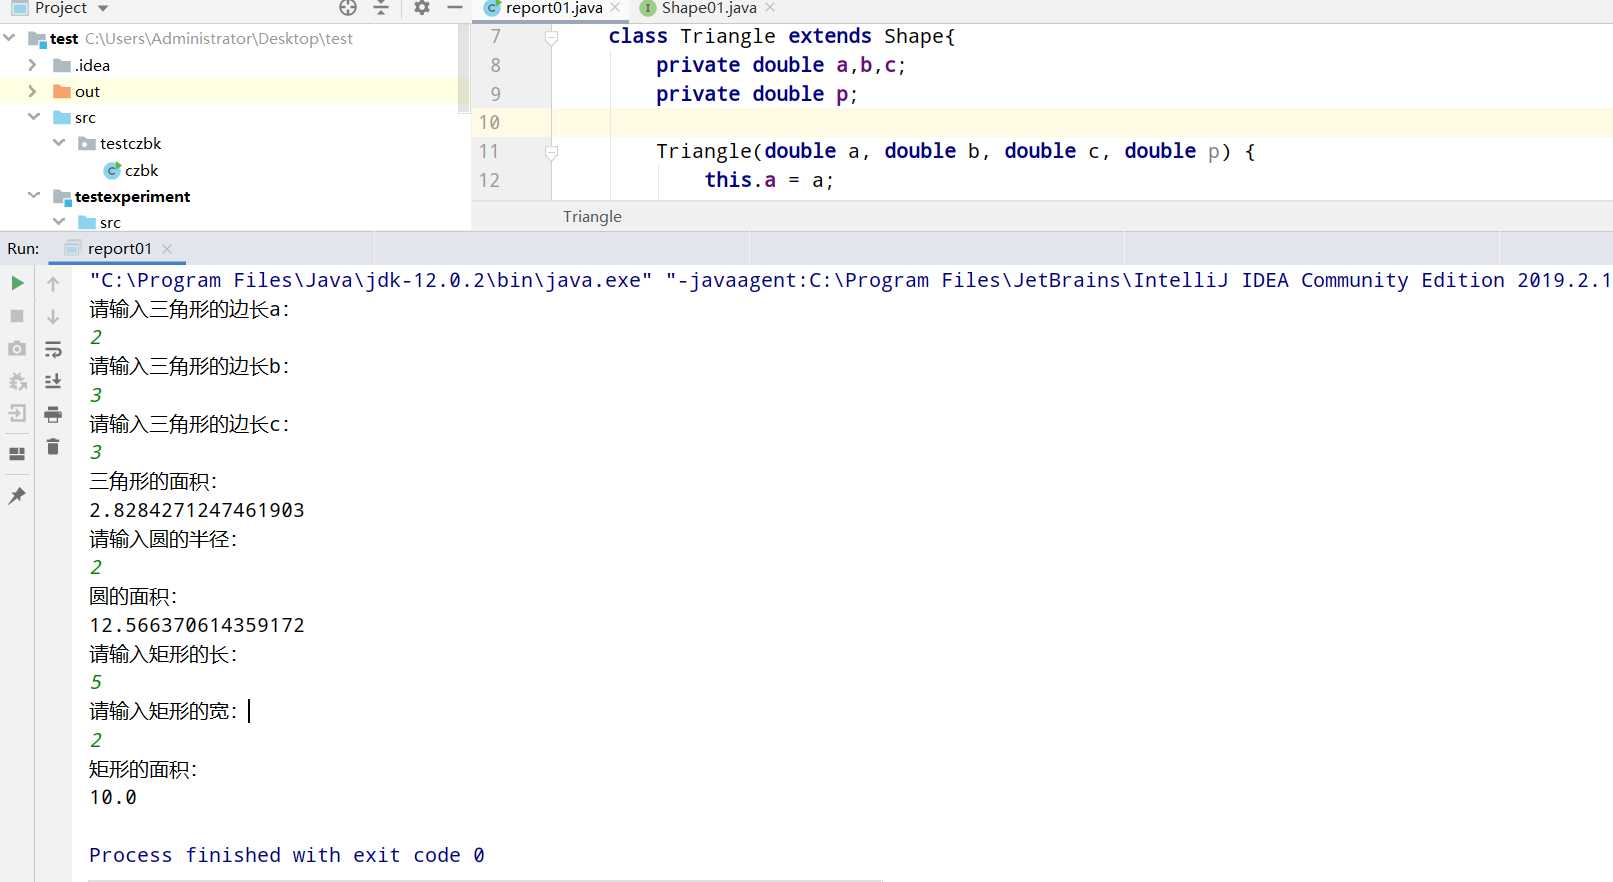The image size is (1613, 882).
Task: Click line number 8 in the gutter
Action: pos(495,65)
